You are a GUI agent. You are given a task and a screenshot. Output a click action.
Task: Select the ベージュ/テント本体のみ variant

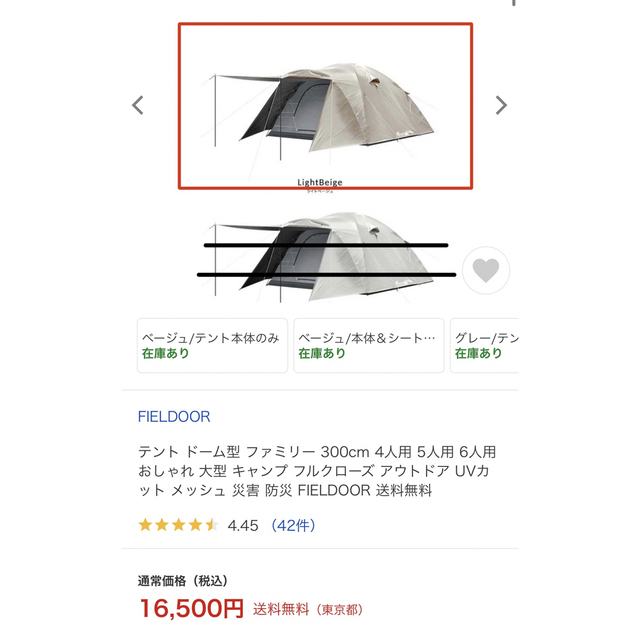point(212,346)
